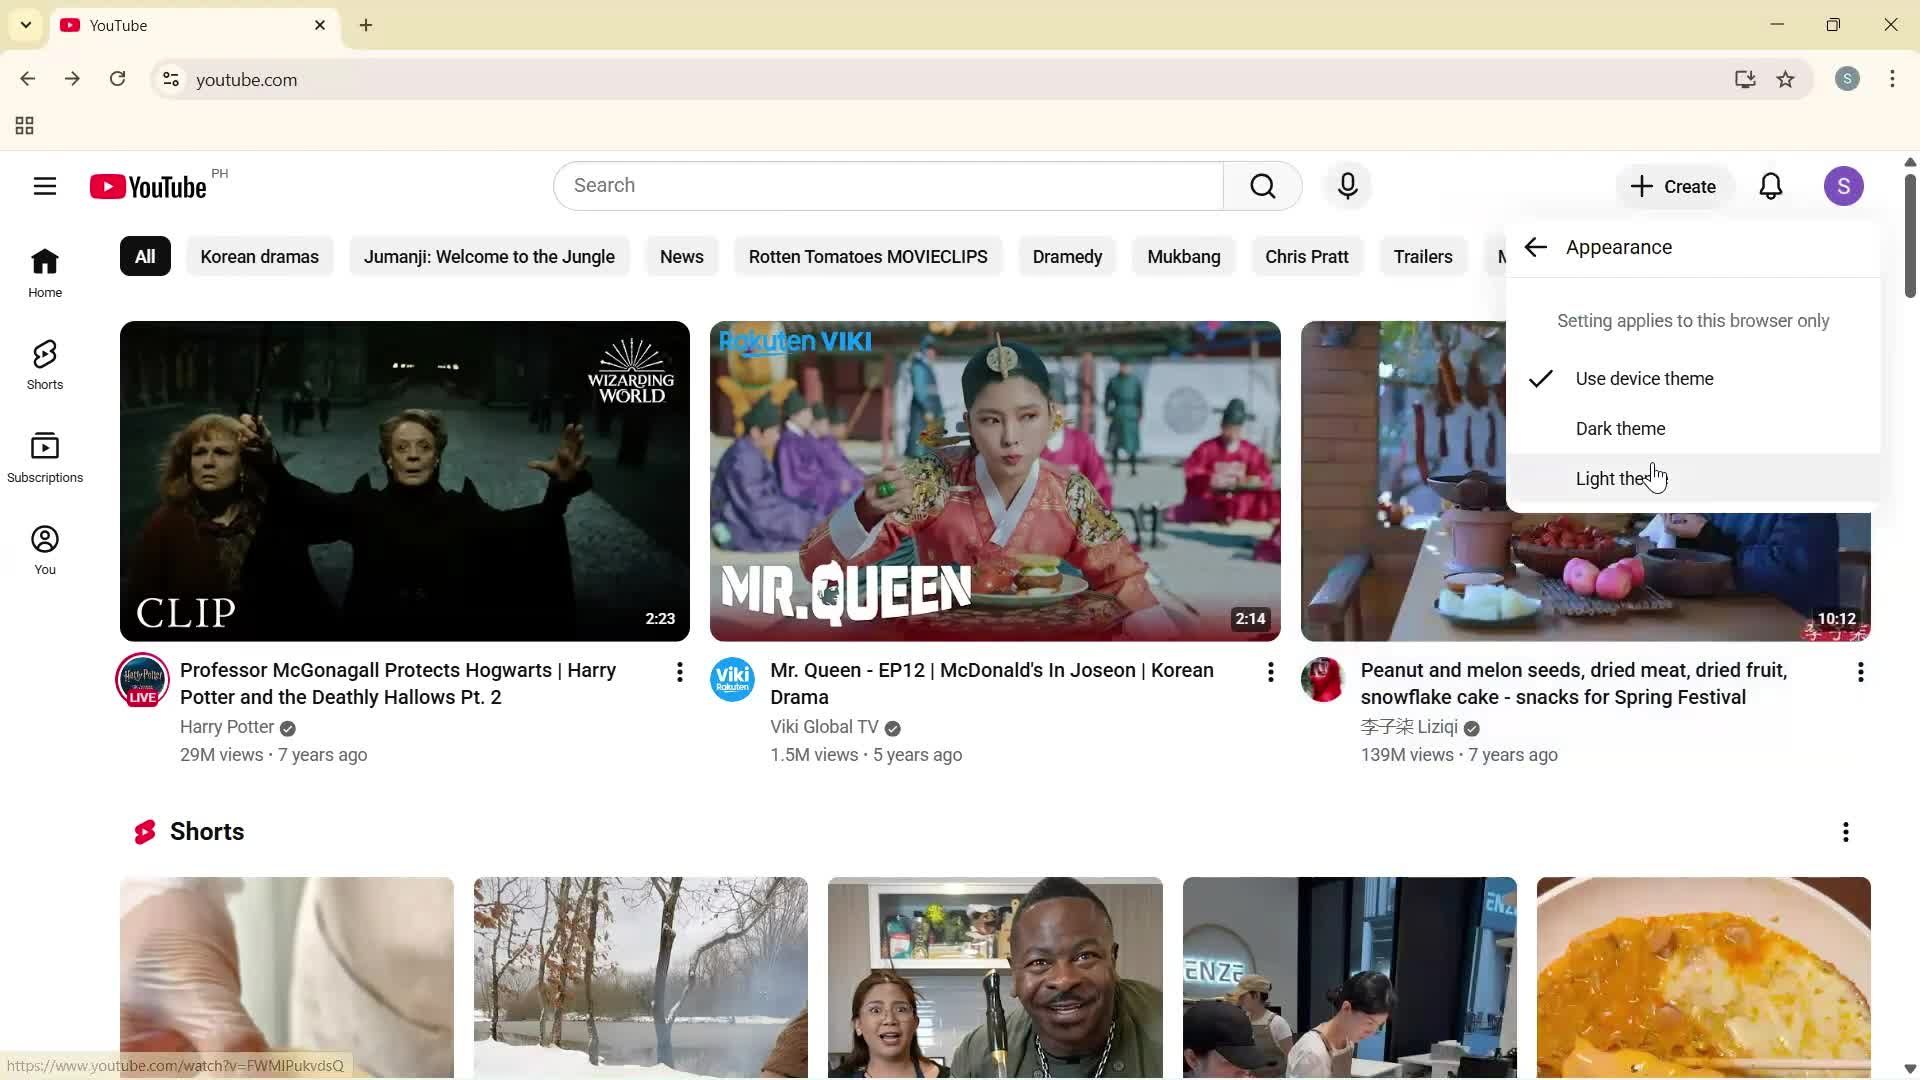Open notifications bell

pos(1771,186)
